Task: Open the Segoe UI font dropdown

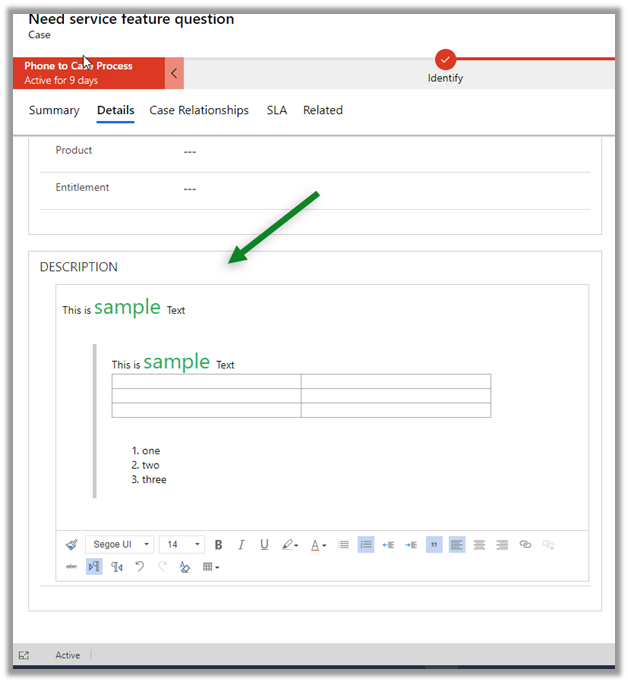Action: coord(119,545)
